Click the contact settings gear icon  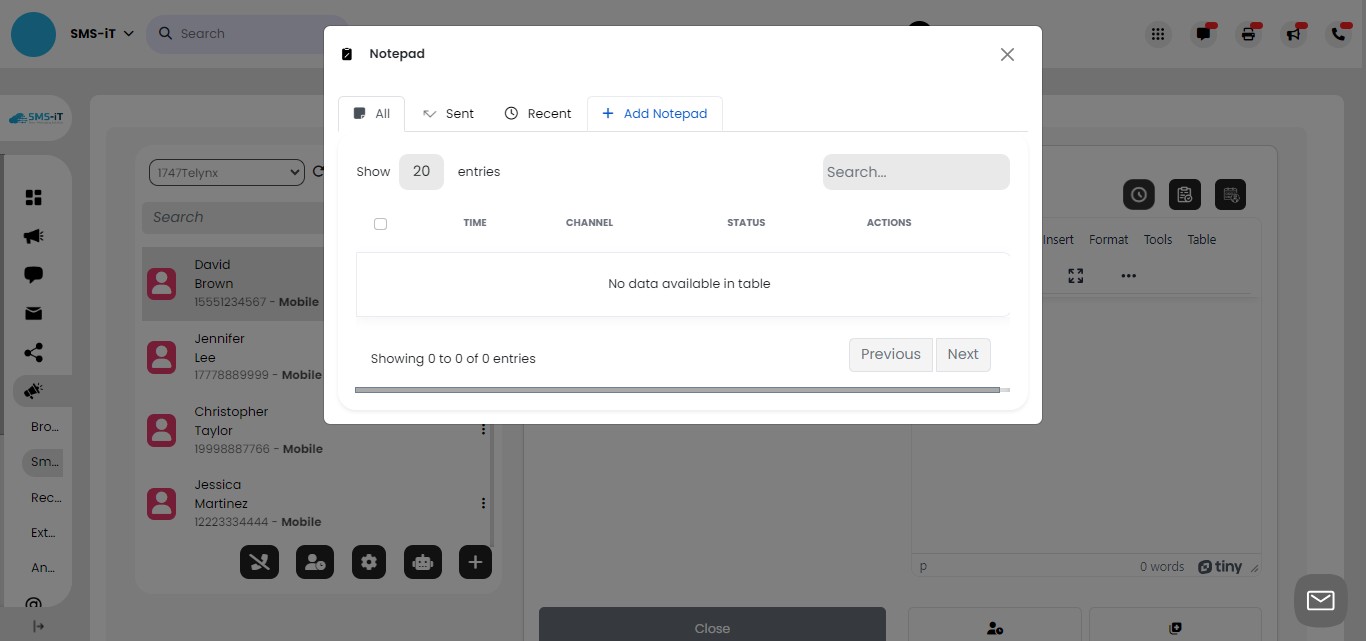click(368, 562)
